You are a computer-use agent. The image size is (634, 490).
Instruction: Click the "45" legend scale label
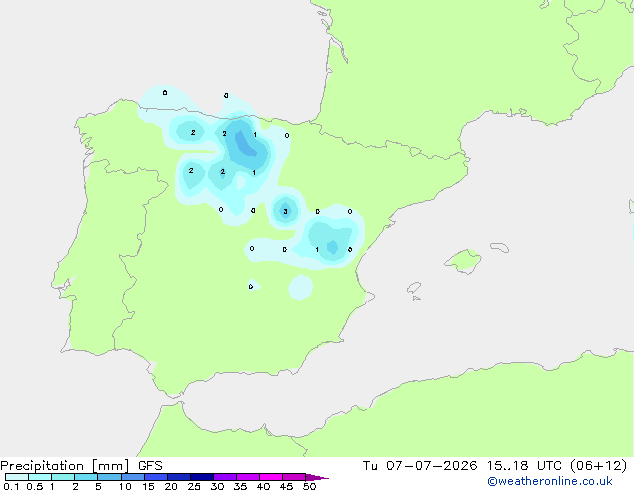286,486
